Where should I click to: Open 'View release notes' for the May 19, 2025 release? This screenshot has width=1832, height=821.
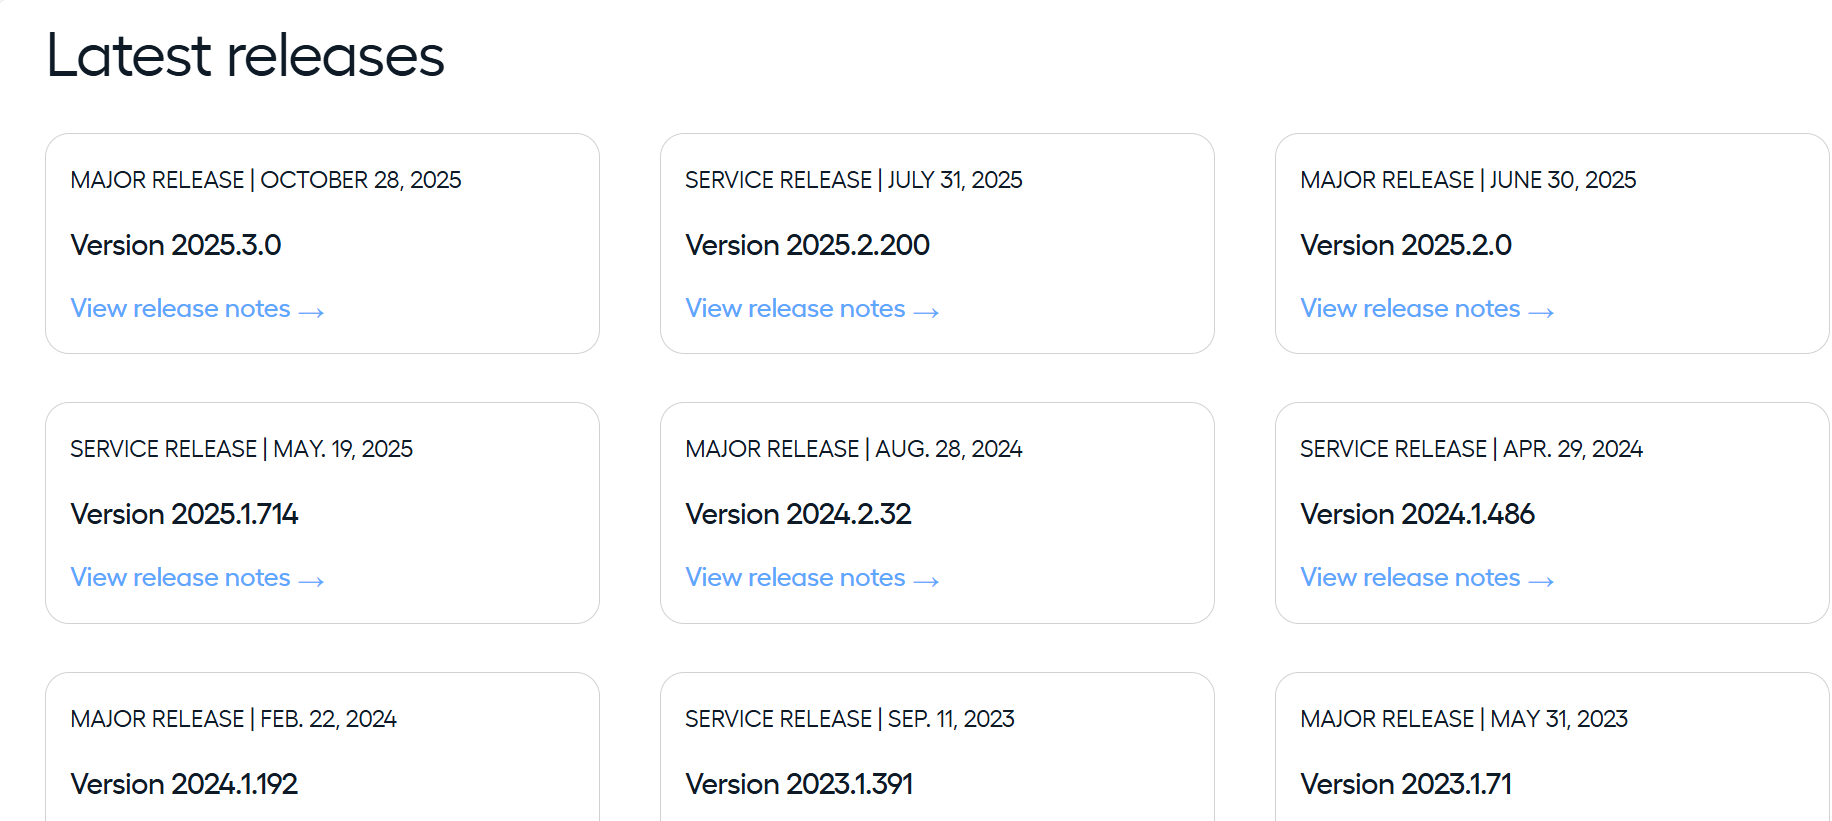coord(180,578)
